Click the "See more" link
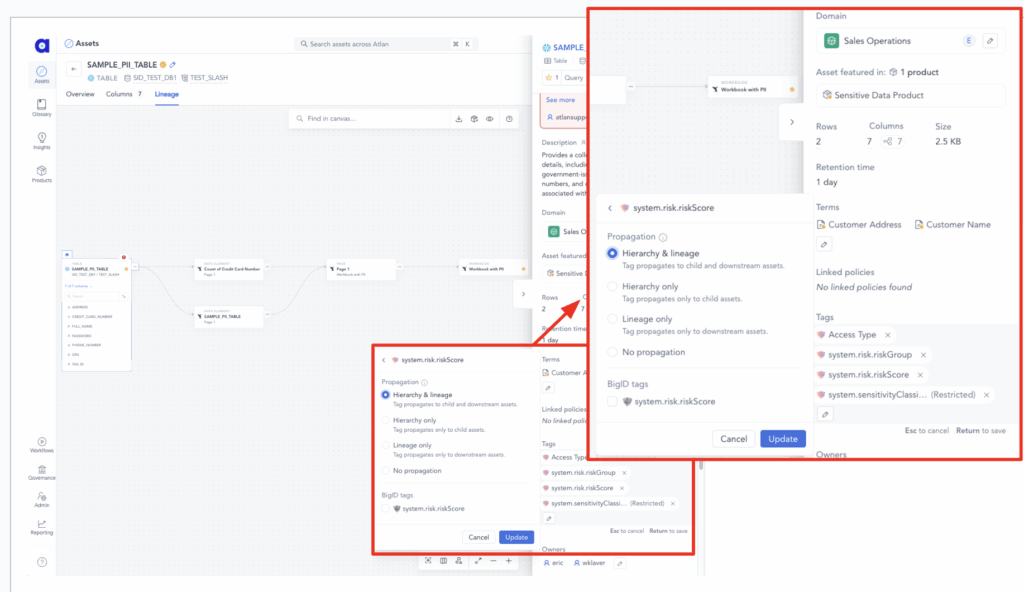Screen dimensions: 1024x592 click(x=560, y=100)
